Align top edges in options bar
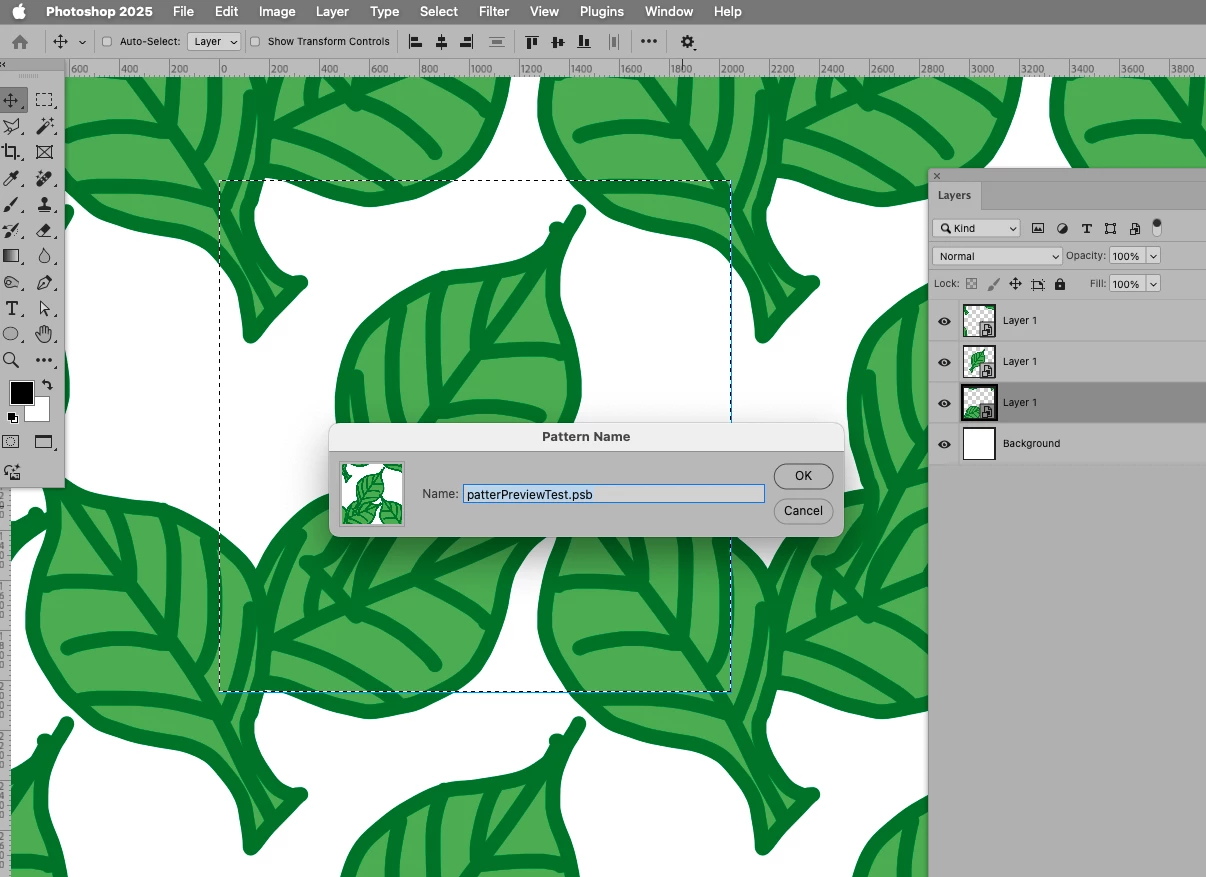The width and height of the screenshot is (1206, 877). click(532, 42)
